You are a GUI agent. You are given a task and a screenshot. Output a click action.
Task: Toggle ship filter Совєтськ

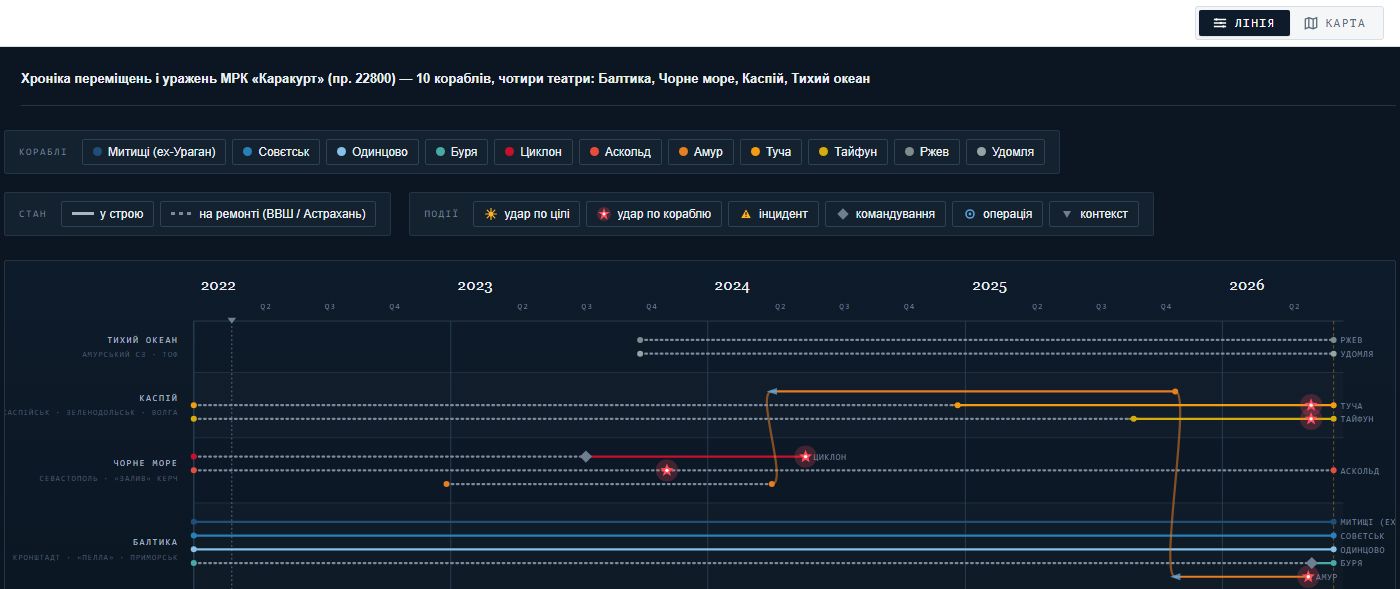pyautogui.click(x=275, y=152)
